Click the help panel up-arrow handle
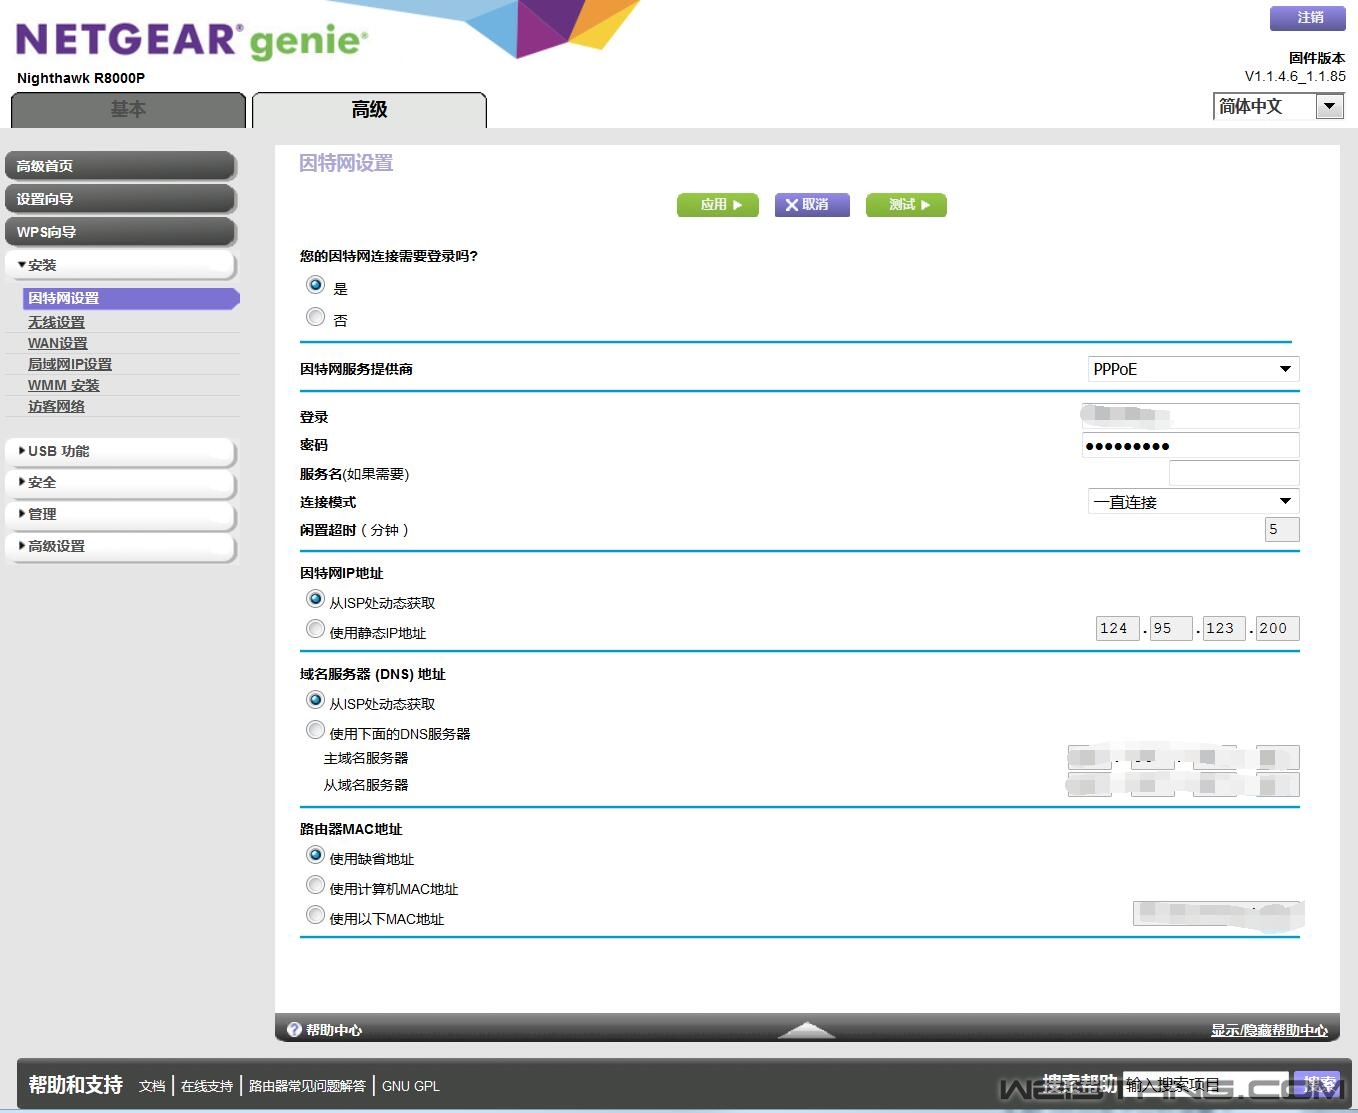This screenshot has width=1358, height=1113. (806, 1029)
